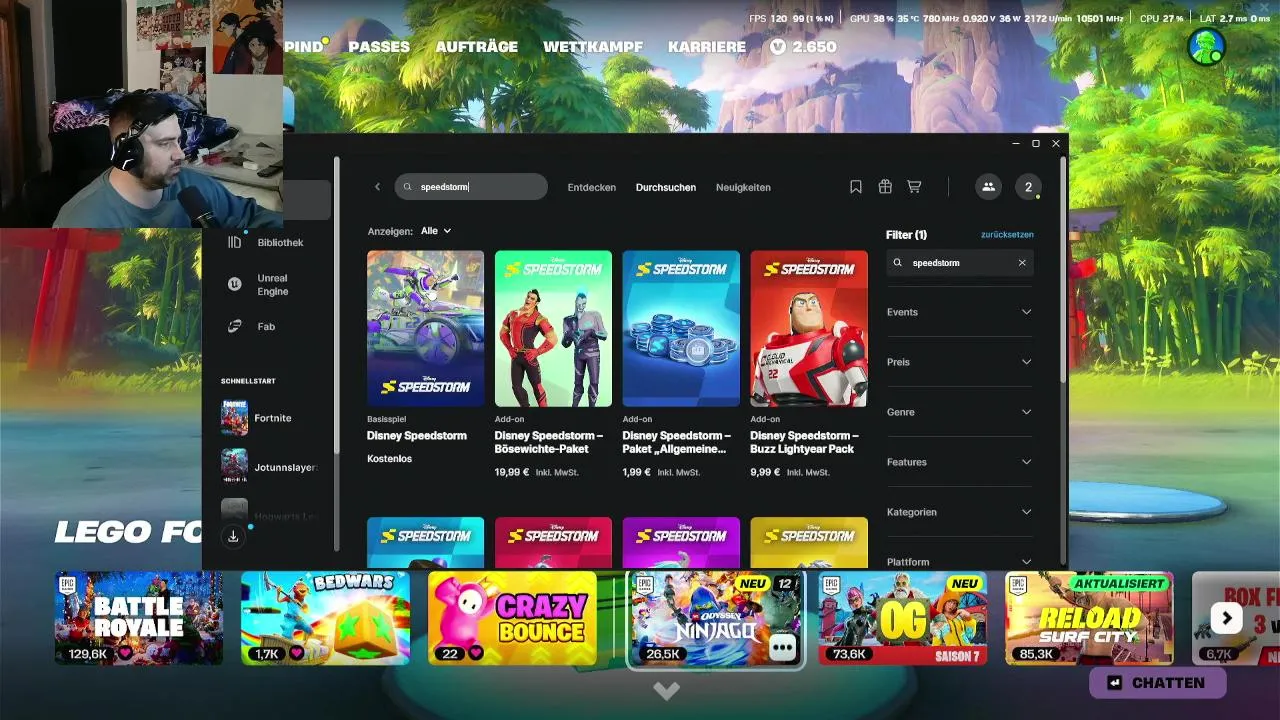Click the zurücksetzen filter link

click(x=1007, y=234)
